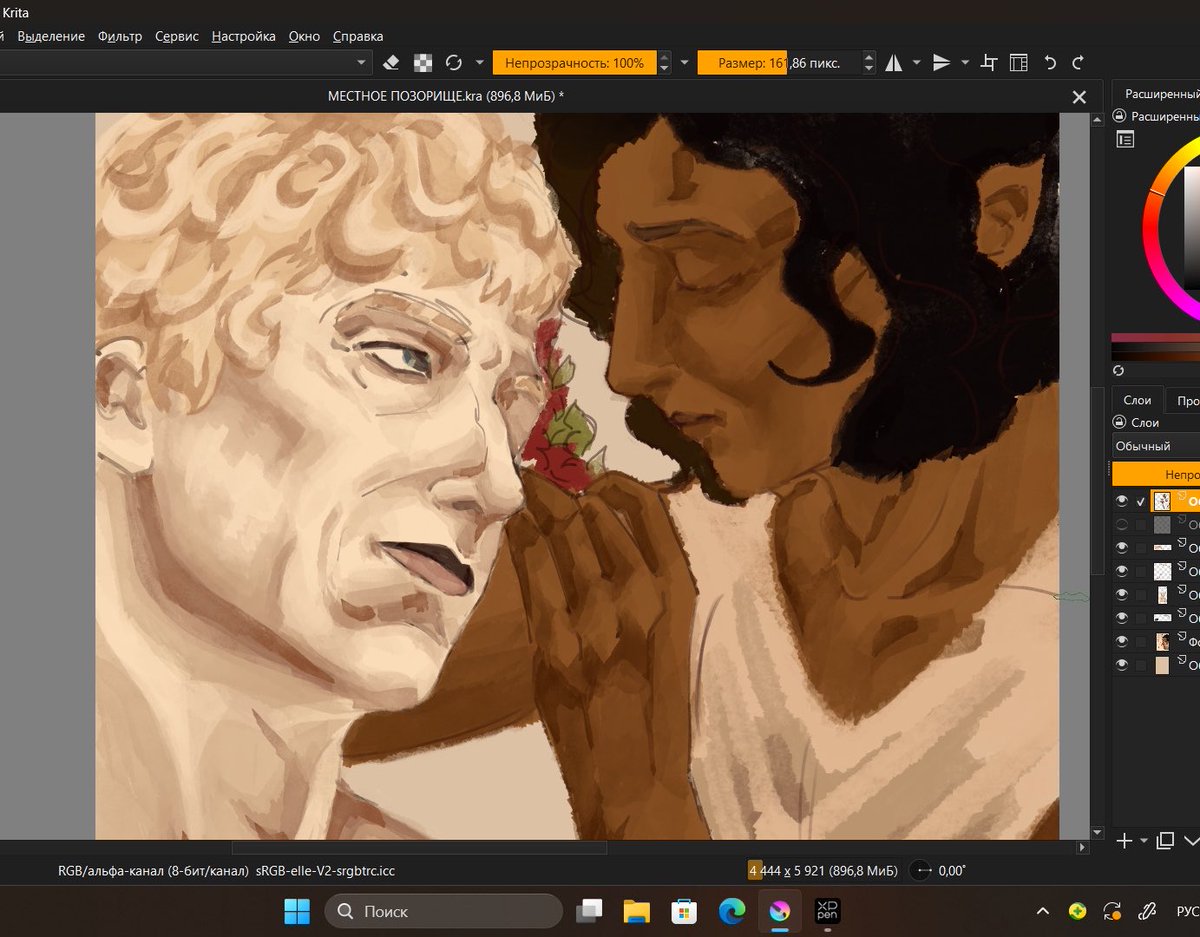Viewport: 1200px width, 937px height.
Task: Toggle checkbox on hidden second layer
Action: (x=1141, y=524)
